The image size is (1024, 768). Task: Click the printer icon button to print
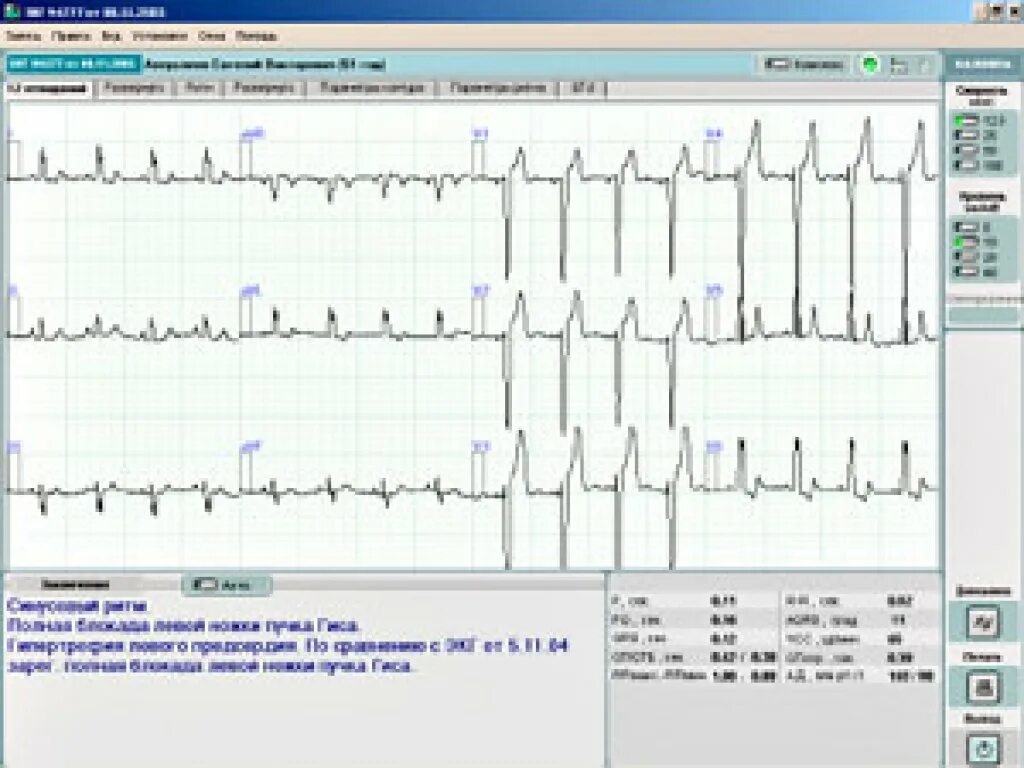(983, 686)
